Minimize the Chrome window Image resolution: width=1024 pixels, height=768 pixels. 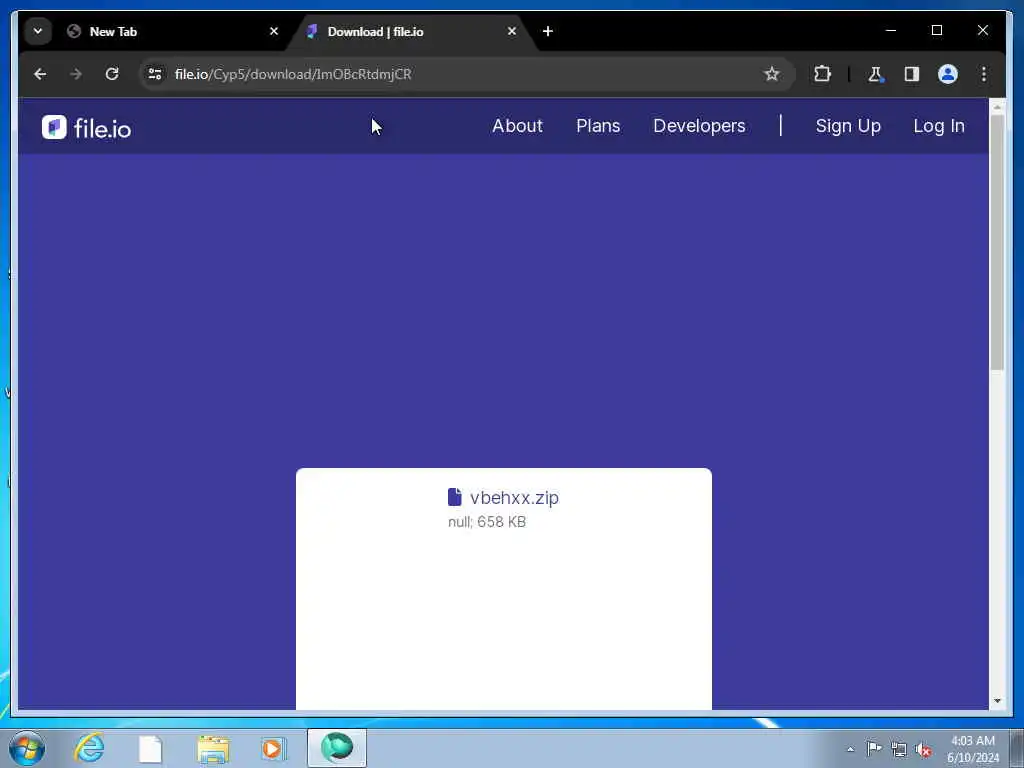coord(891,31)
